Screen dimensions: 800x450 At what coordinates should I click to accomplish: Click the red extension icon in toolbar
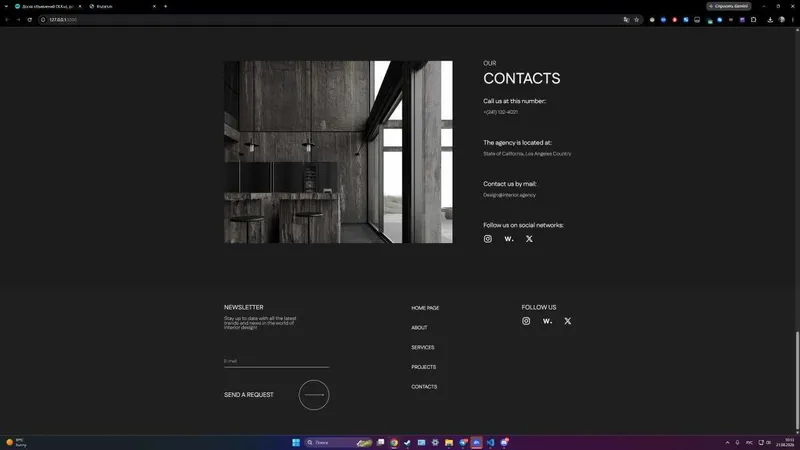tap(674, 19)
